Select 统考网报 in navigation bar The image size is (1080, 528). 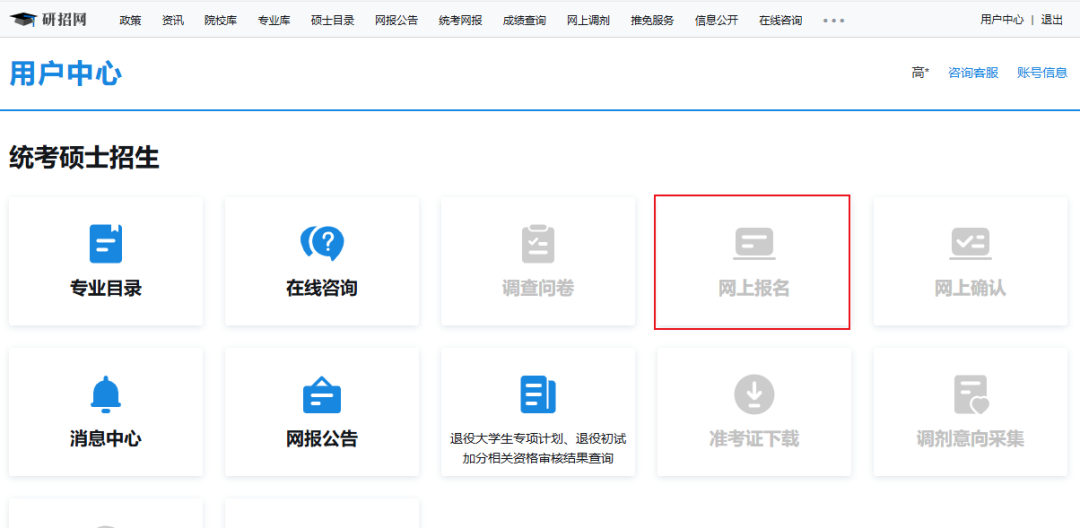pyautogui.click(x=461, y=20)
